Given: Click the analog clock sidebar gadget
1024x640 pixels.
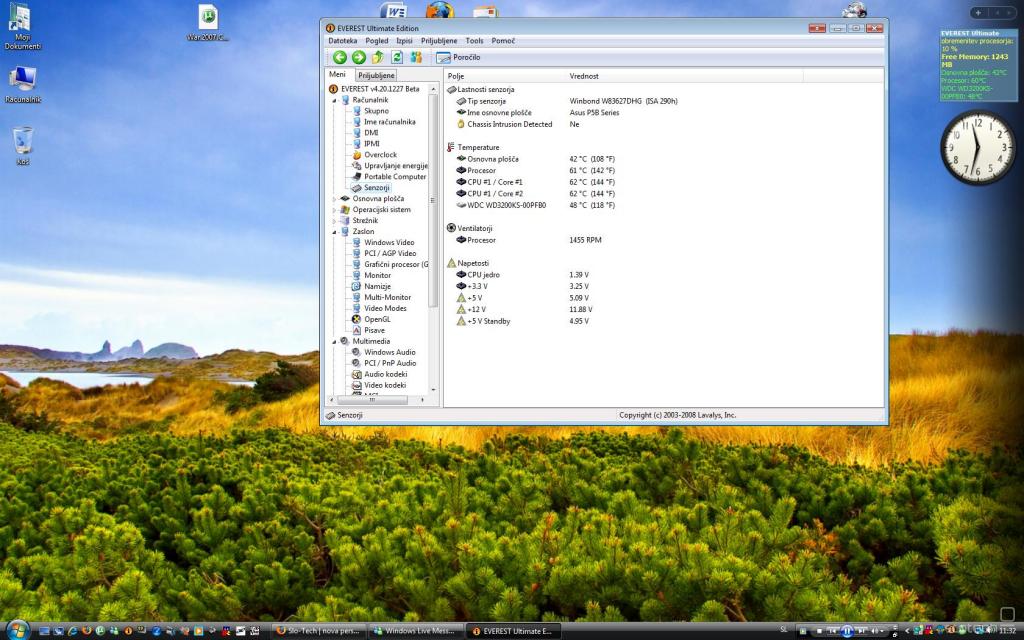Looking at the screenshot, I should 978,148.
